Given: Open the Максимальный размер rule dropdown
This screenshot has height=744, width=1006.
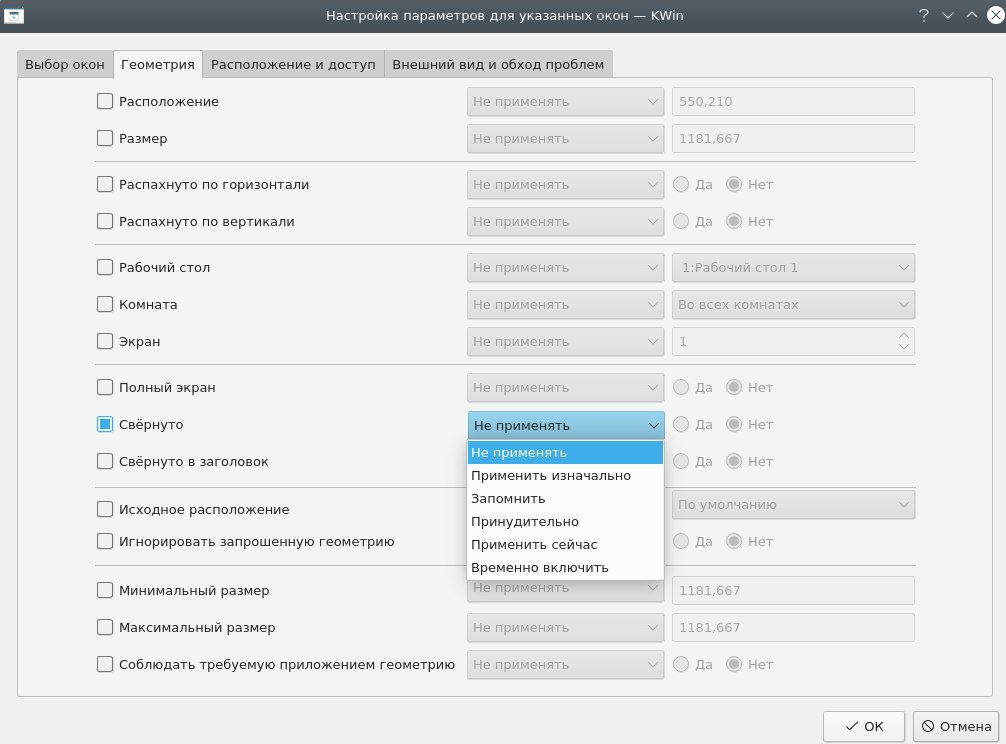Looking at the screenshot, I should (565, 628).
